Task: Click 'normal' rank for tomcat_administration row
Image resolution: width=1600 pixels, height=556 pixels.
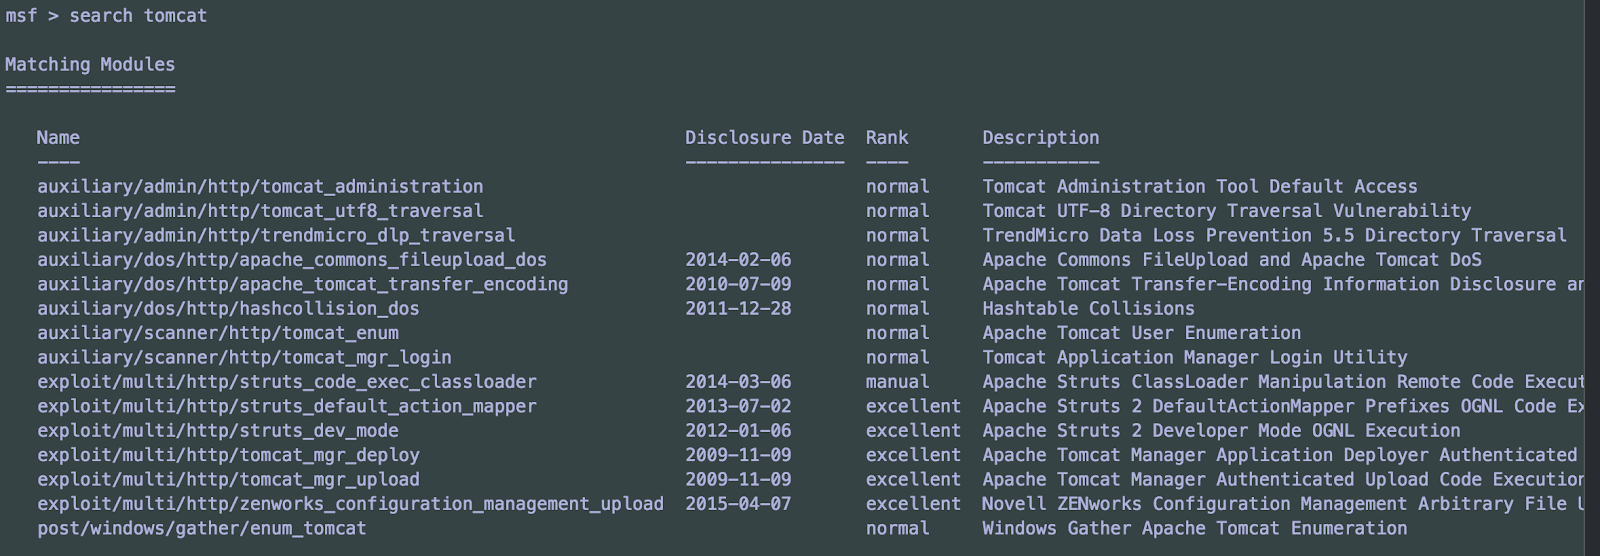Action: [898, 187]
